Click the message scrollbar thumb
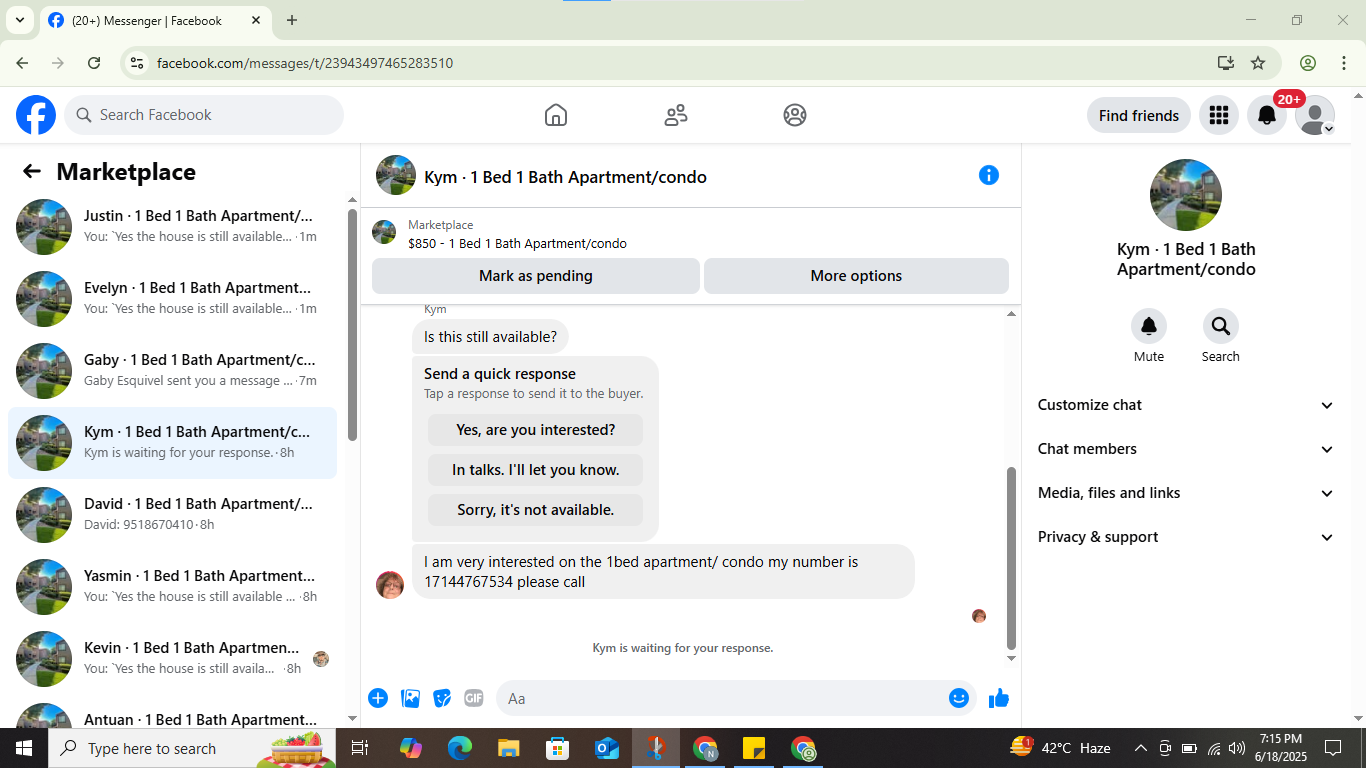Viewport: 1366px width, 768px height. [1011, 558]
